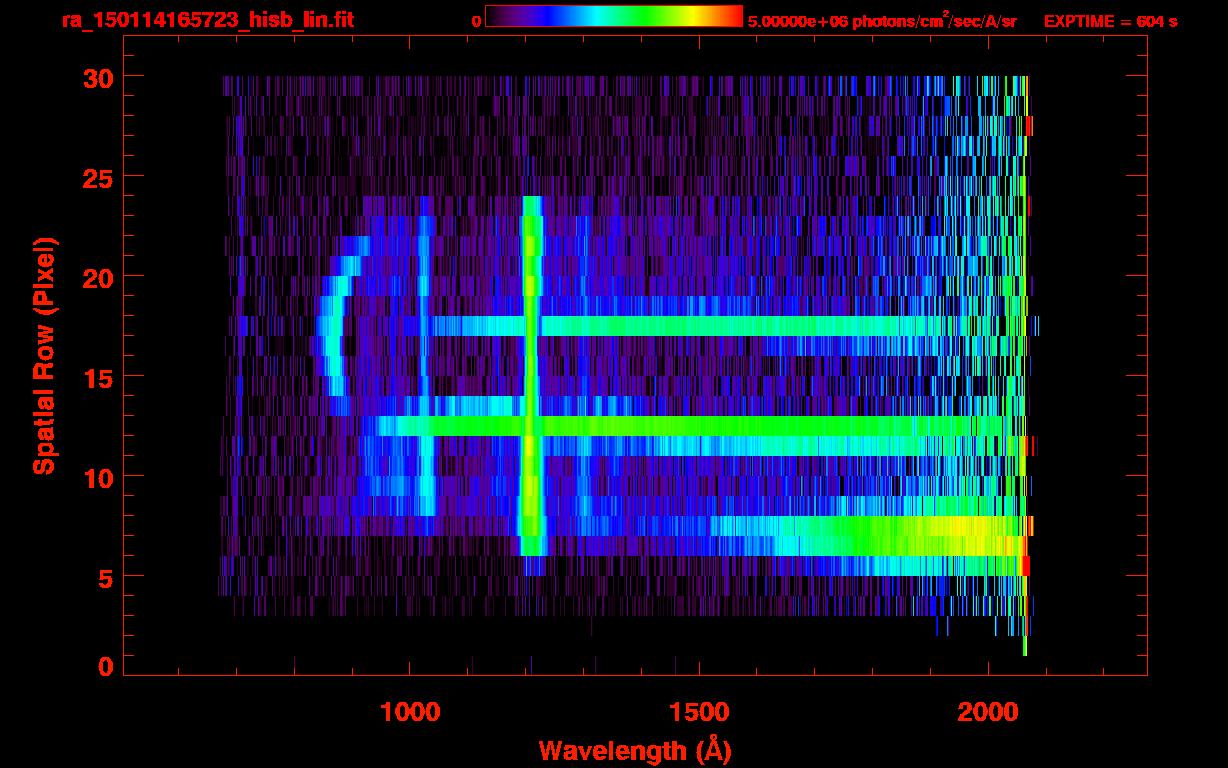1228x768 pixels.
Task: Click the Spatial Row (Pixel) axis title
Action: click(44, 355)
